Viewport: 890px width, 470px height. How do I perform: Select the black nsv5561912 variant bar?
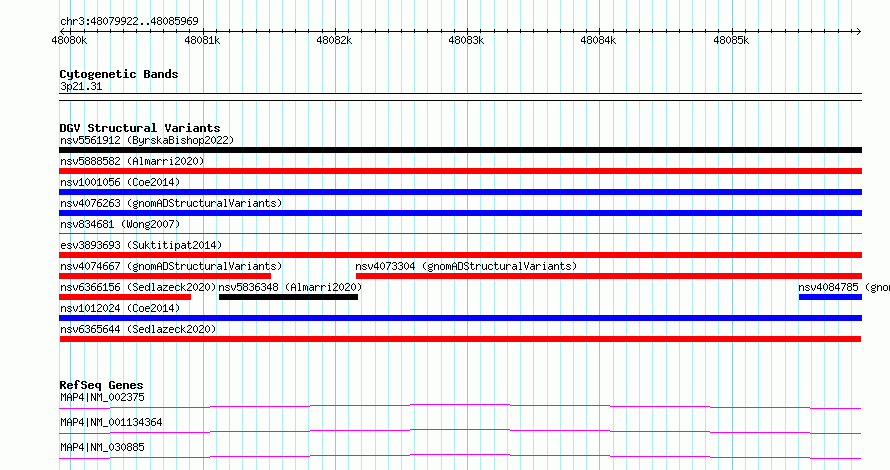tap(460, 150)
